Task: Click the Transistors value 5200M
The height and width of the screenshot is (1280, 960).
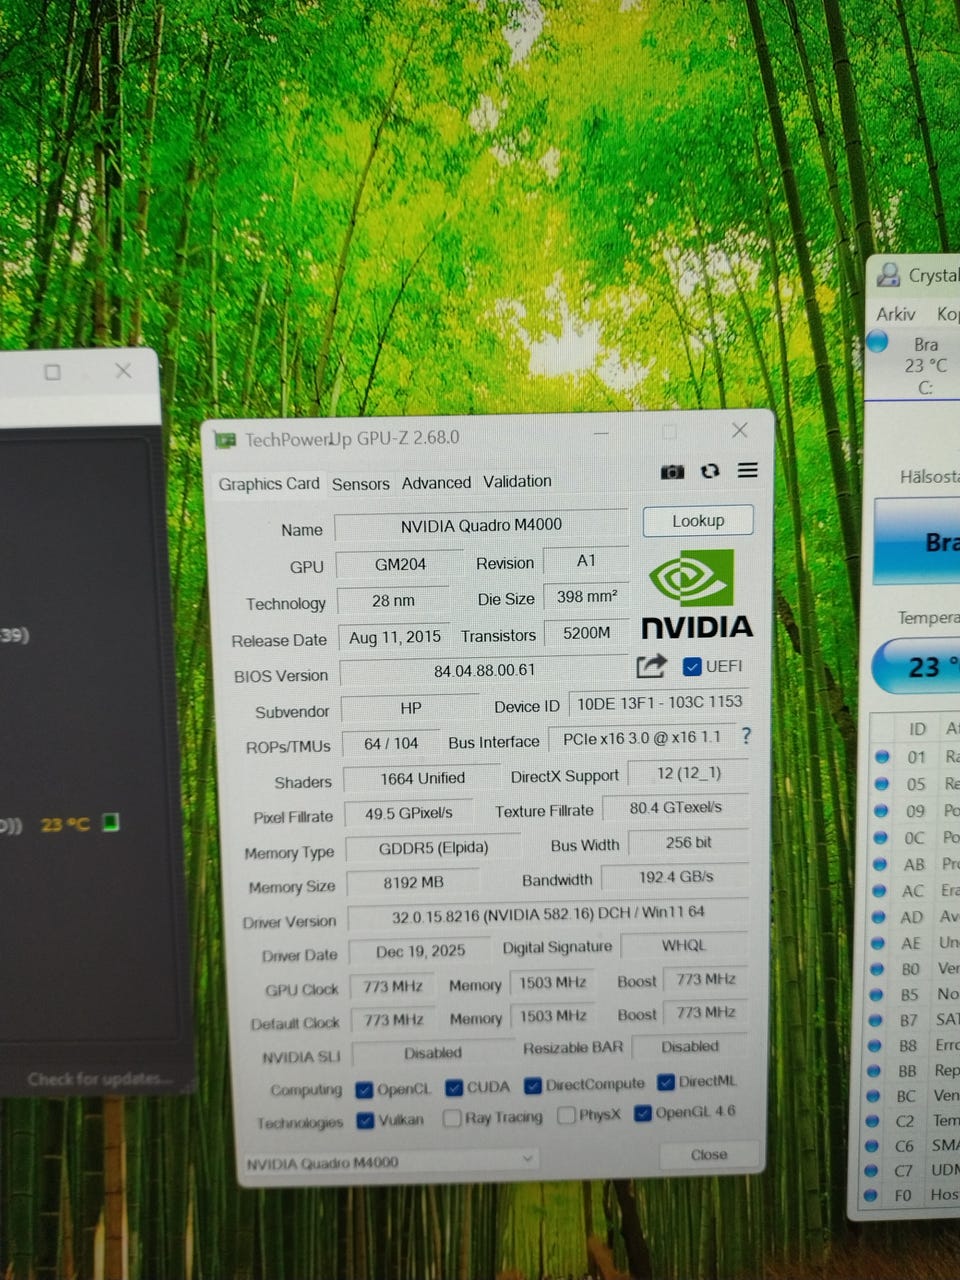Action: point(587,633)
